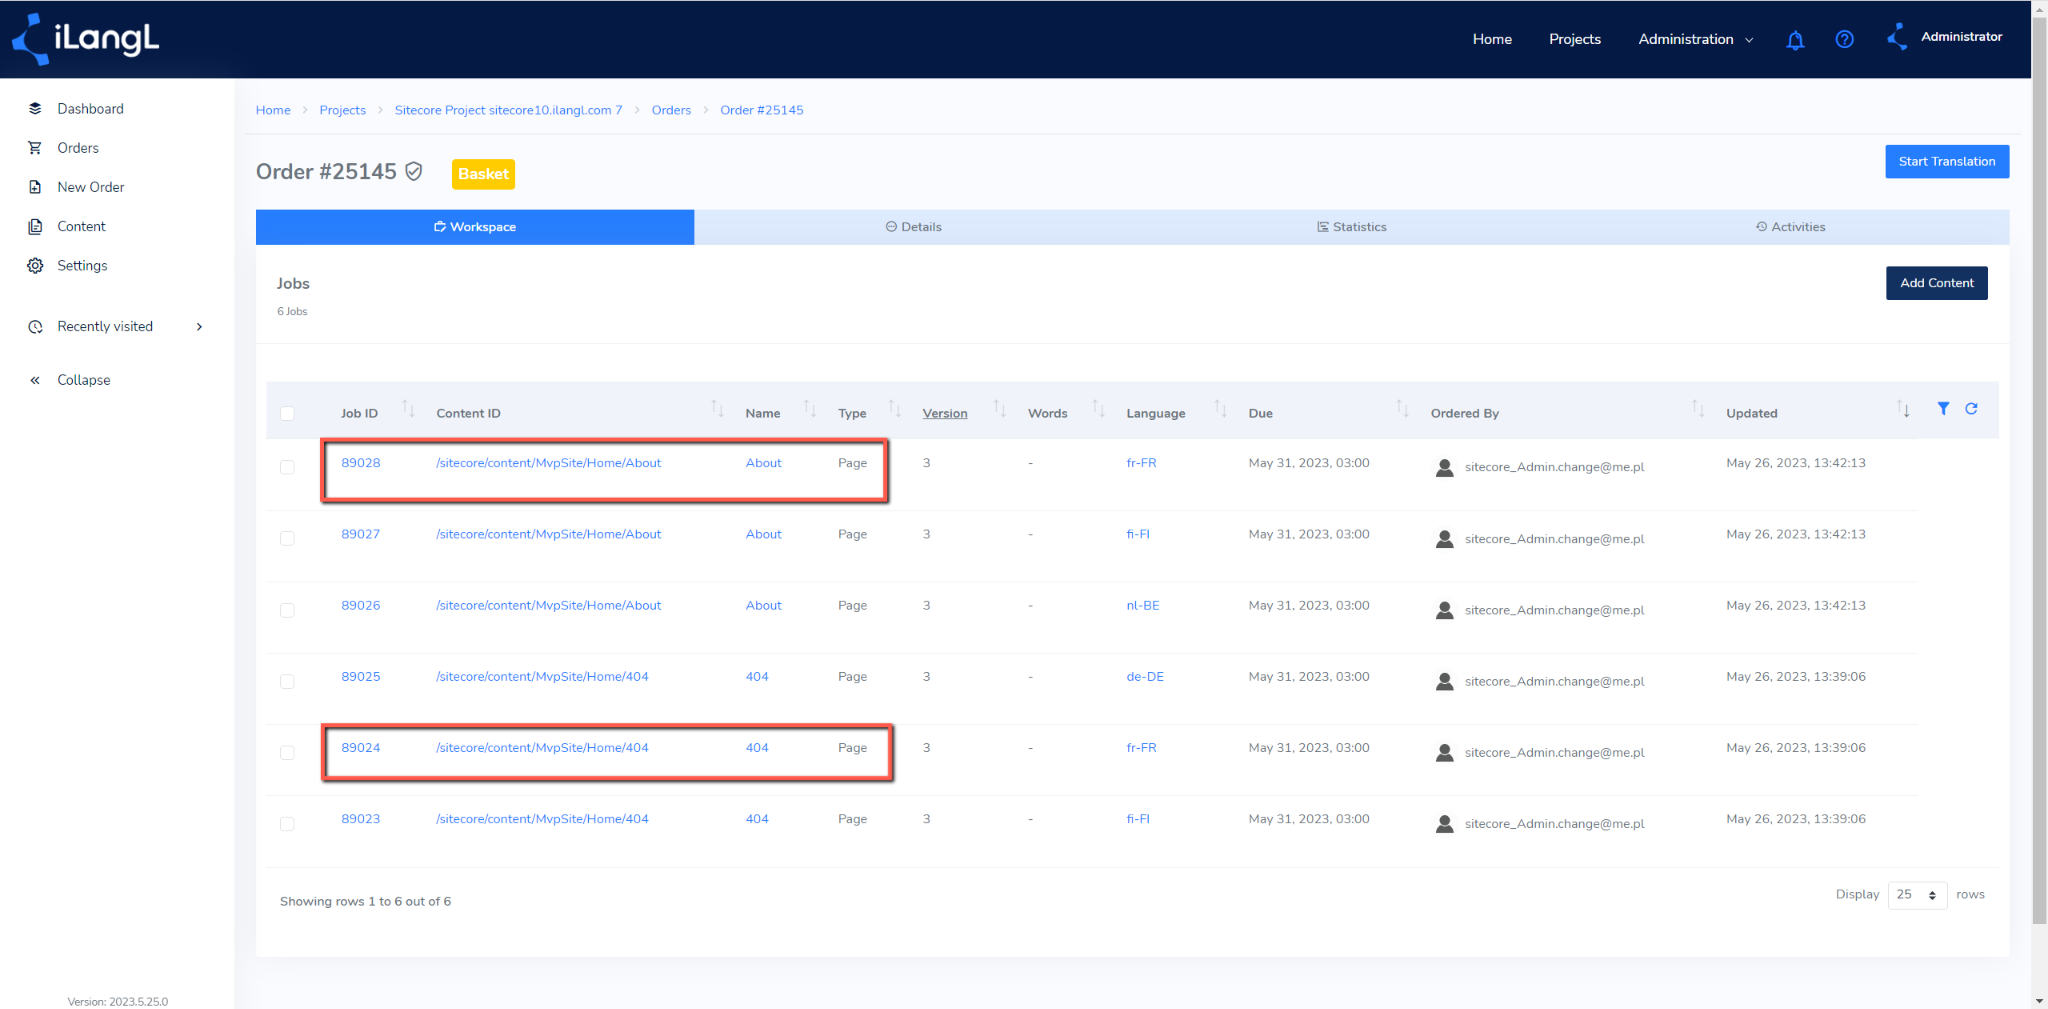Viewport: 2048px width, 1009px height.
Task: Click the Order #25145 breadcrumb
Action: 761,110
